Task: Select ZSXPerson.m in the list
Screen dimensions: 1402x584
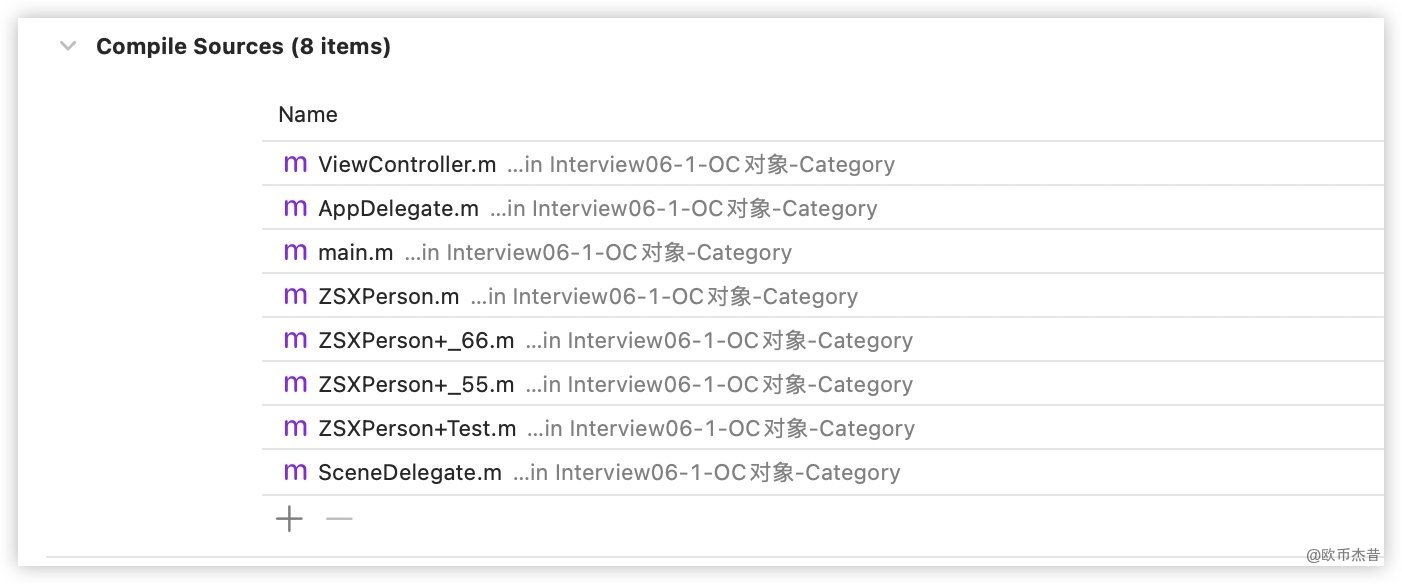Action: click(x=388, y=296)
